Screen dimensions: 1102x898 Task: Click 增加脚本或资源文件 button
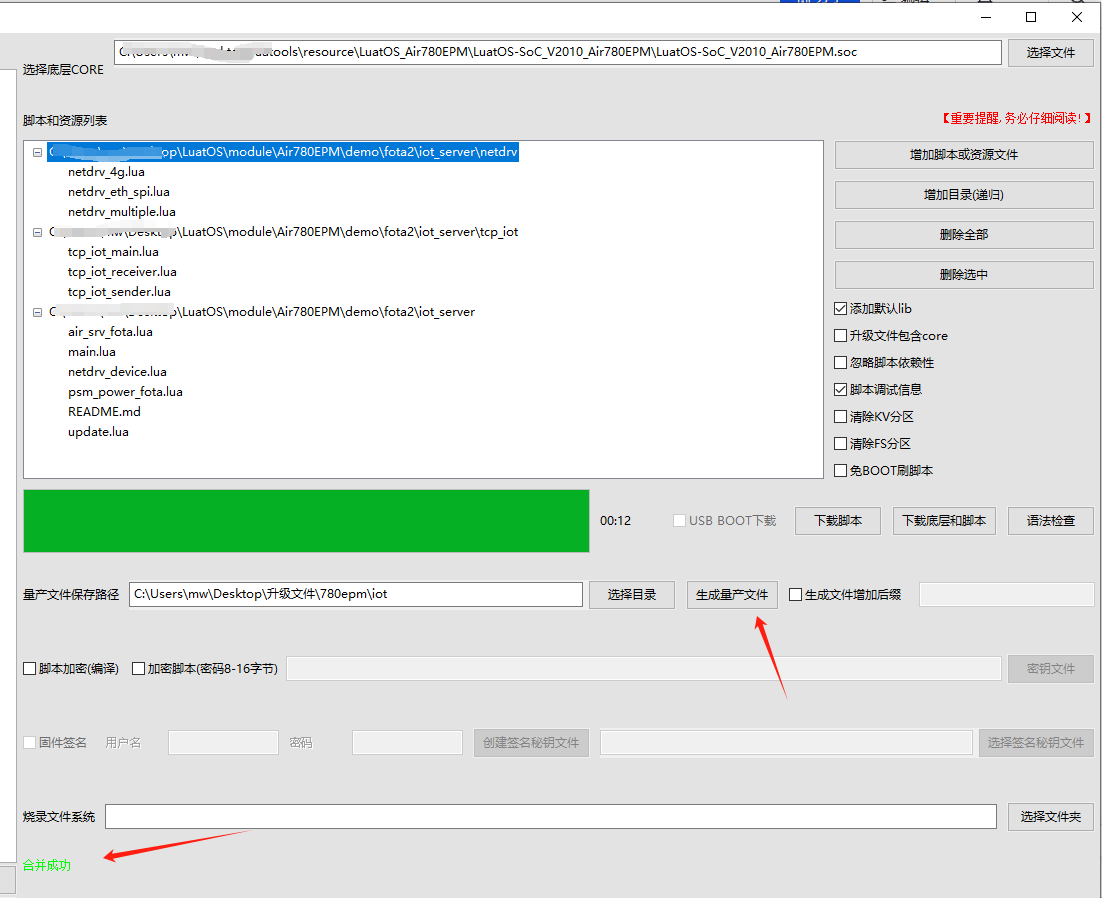[x=964, y=155]
